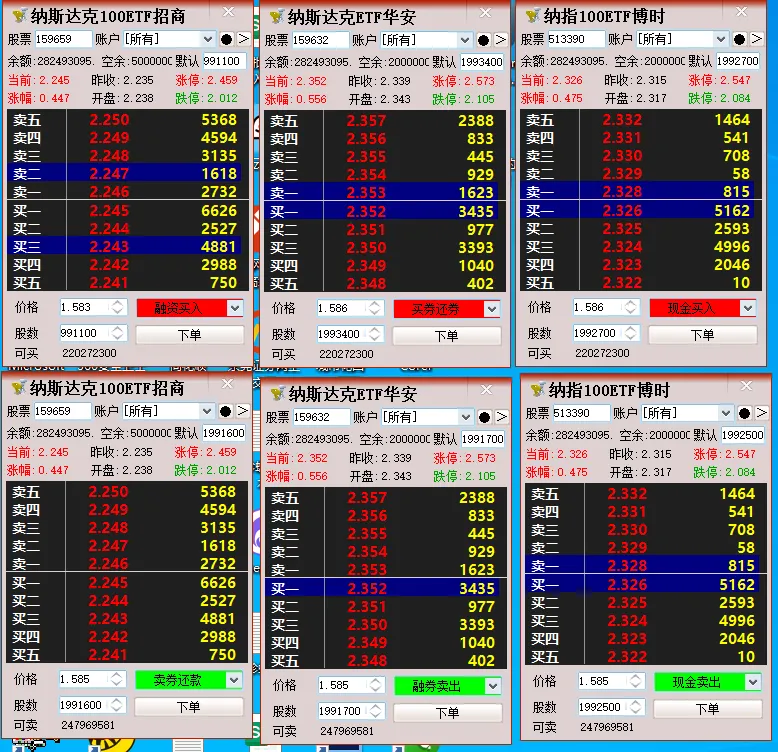
Task: Click the title icon of the 卖券还款 纳斯达克100ETF招商 window
Action: pos(18,388)
